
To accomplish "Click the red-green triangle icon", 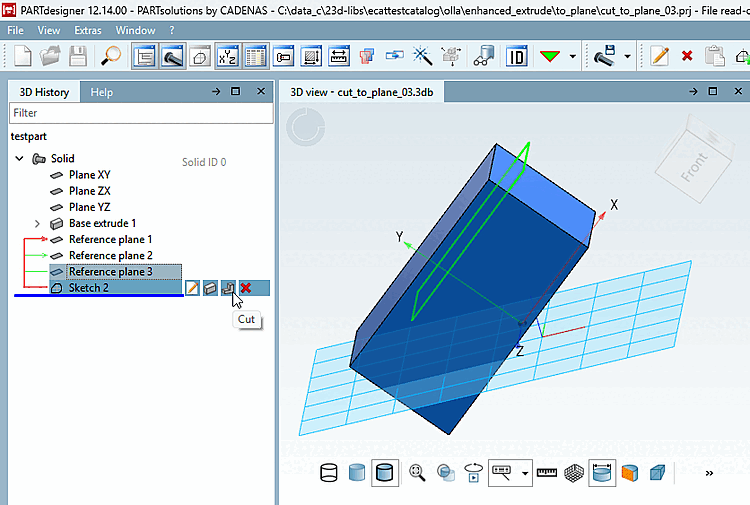I will tap(550, 56).
